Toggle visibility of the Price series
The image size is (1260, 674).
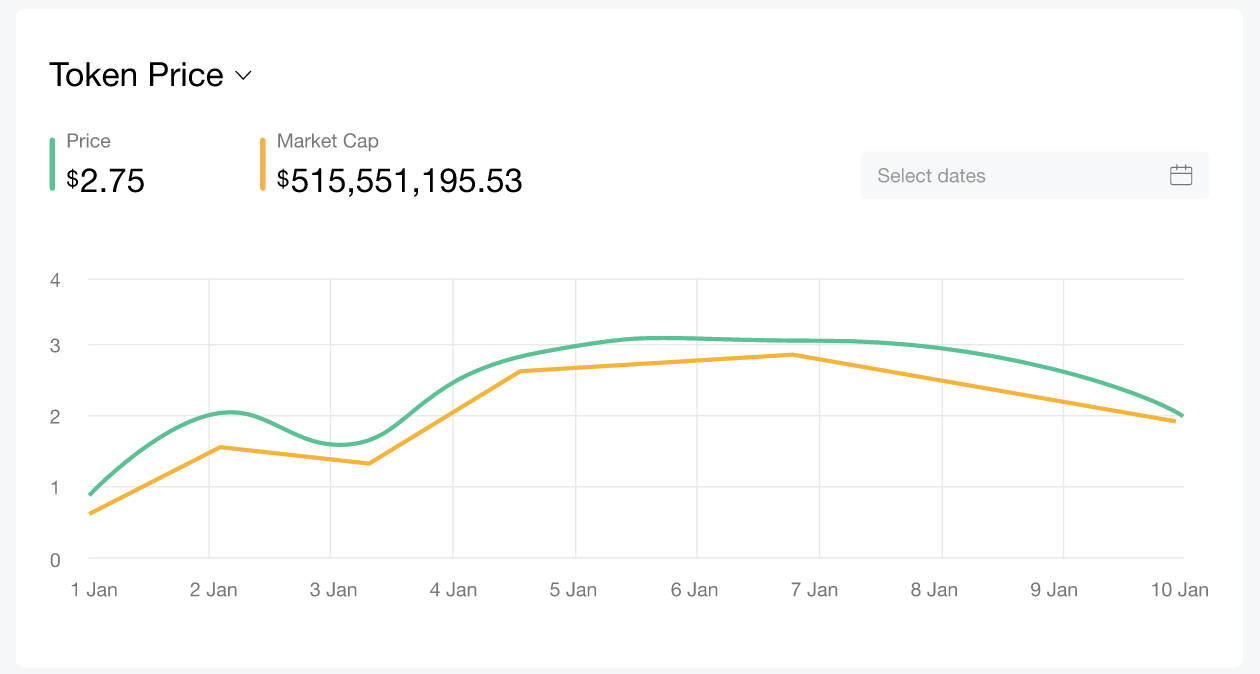pos(89,141)
